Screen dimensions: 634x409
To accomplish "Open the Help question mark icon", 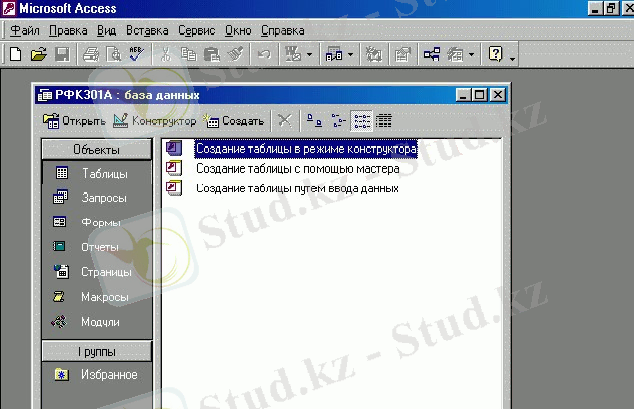I will [x=495, y=54].
